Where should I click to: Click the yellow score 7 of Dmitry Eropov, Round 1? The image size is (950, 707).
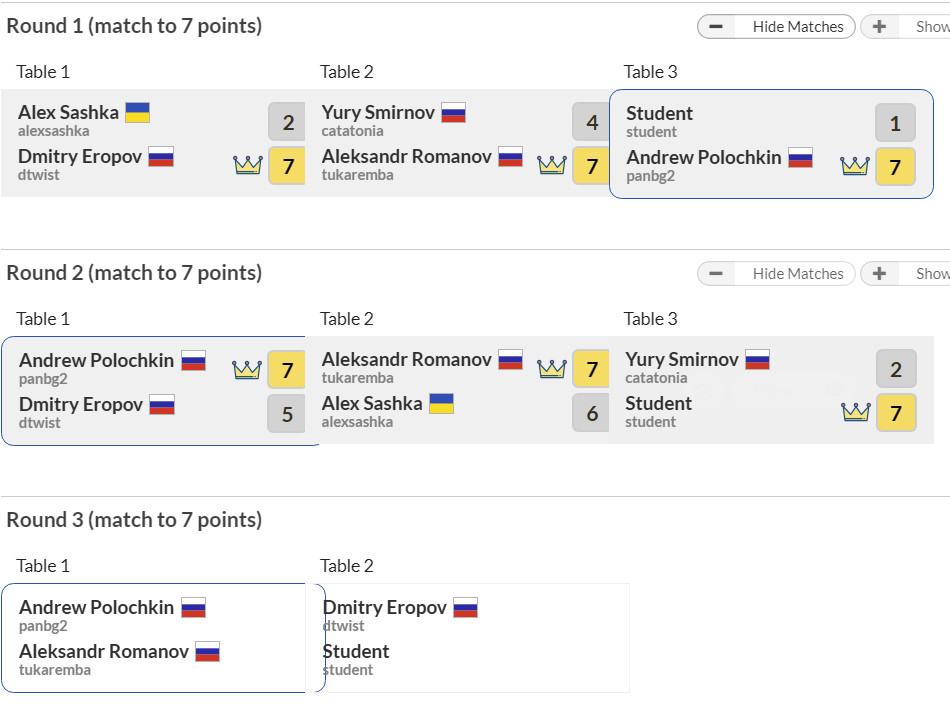point(287,166)
